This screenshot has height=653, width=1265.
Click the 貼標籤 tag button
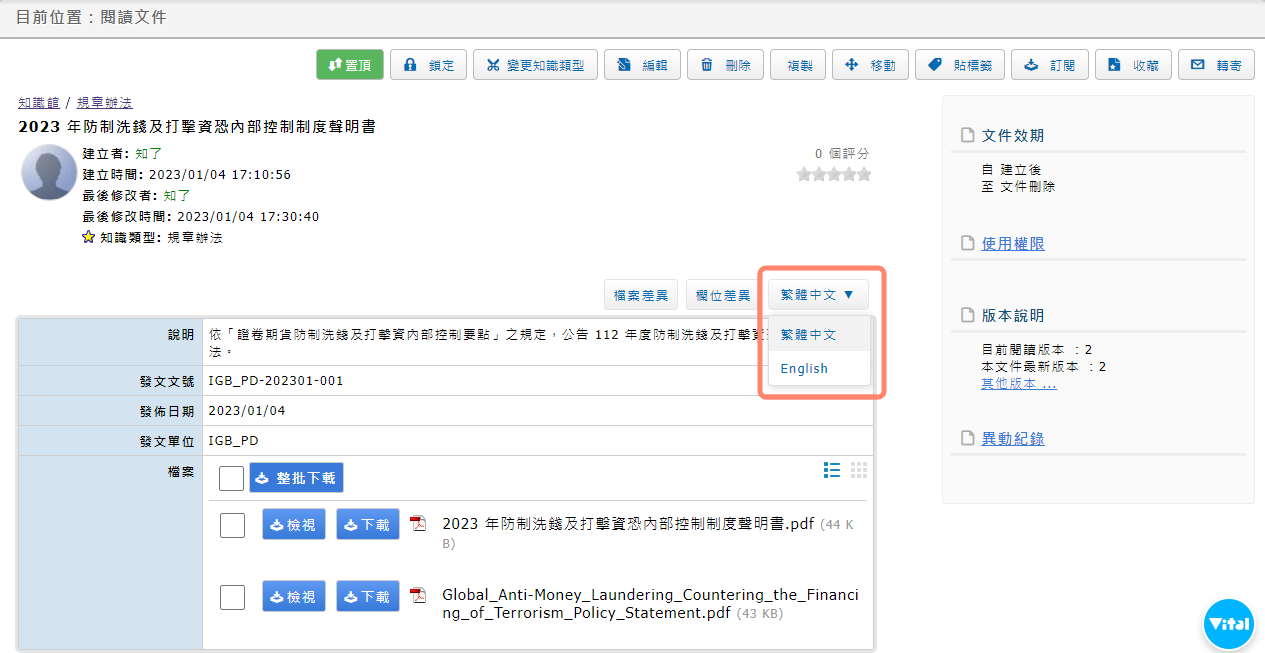tap(959, 65)
